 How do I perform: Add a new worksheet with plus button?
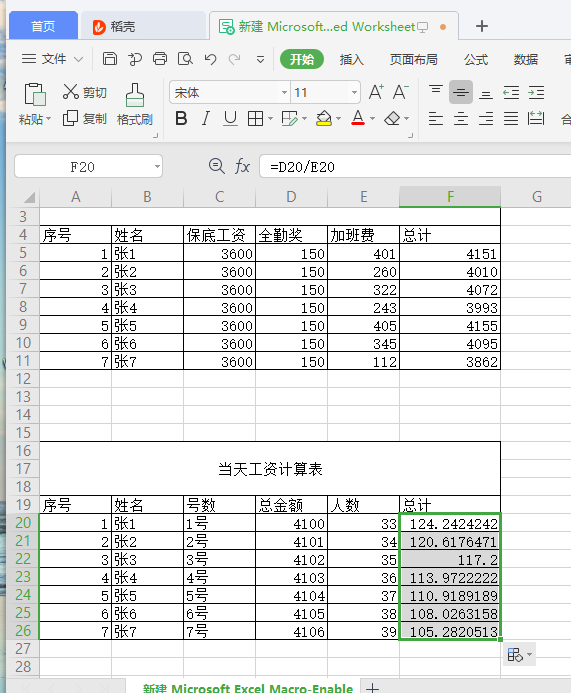click(372, 687)
